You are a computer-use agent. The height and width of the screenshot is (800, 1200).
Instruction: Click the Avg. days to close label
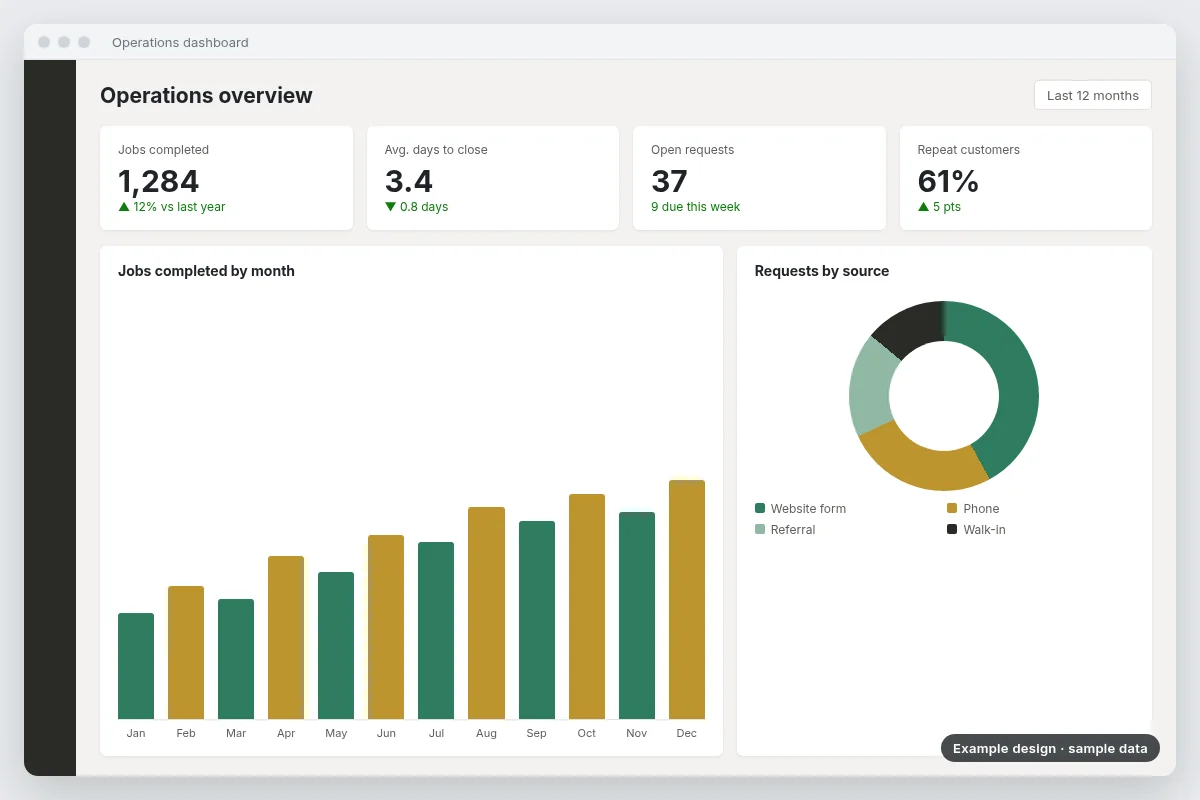point(436,150)
